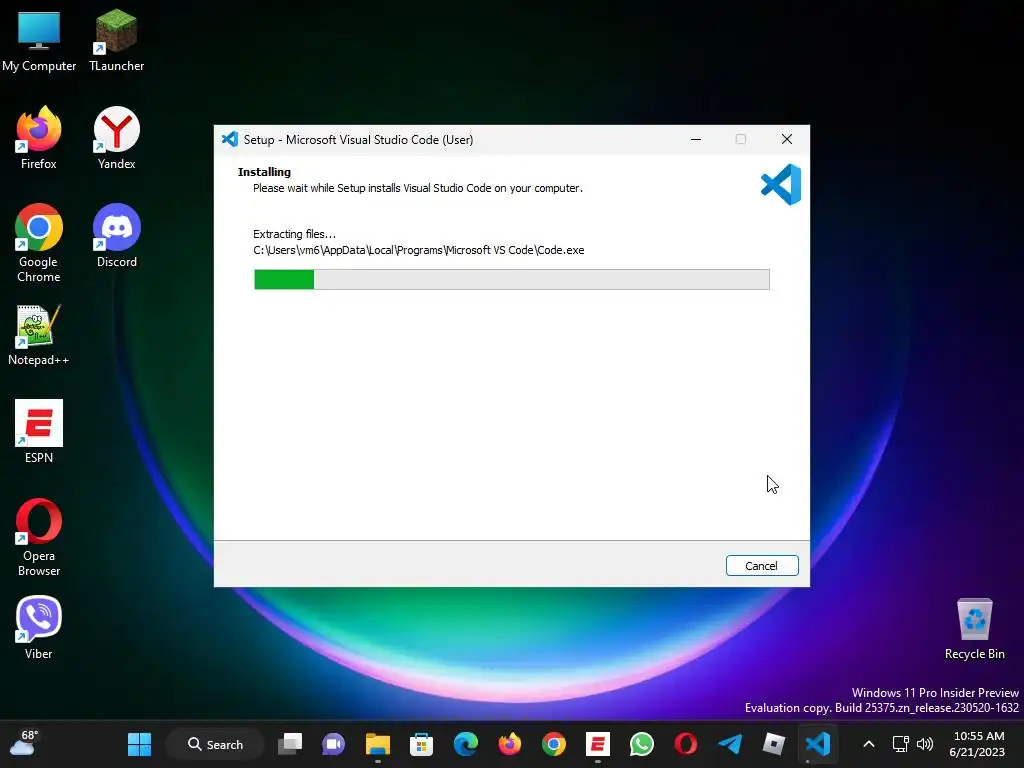Screen dimensions: 1024x768
Task: Minimize the VS Code Setup window
Action: tap(696, 139)
